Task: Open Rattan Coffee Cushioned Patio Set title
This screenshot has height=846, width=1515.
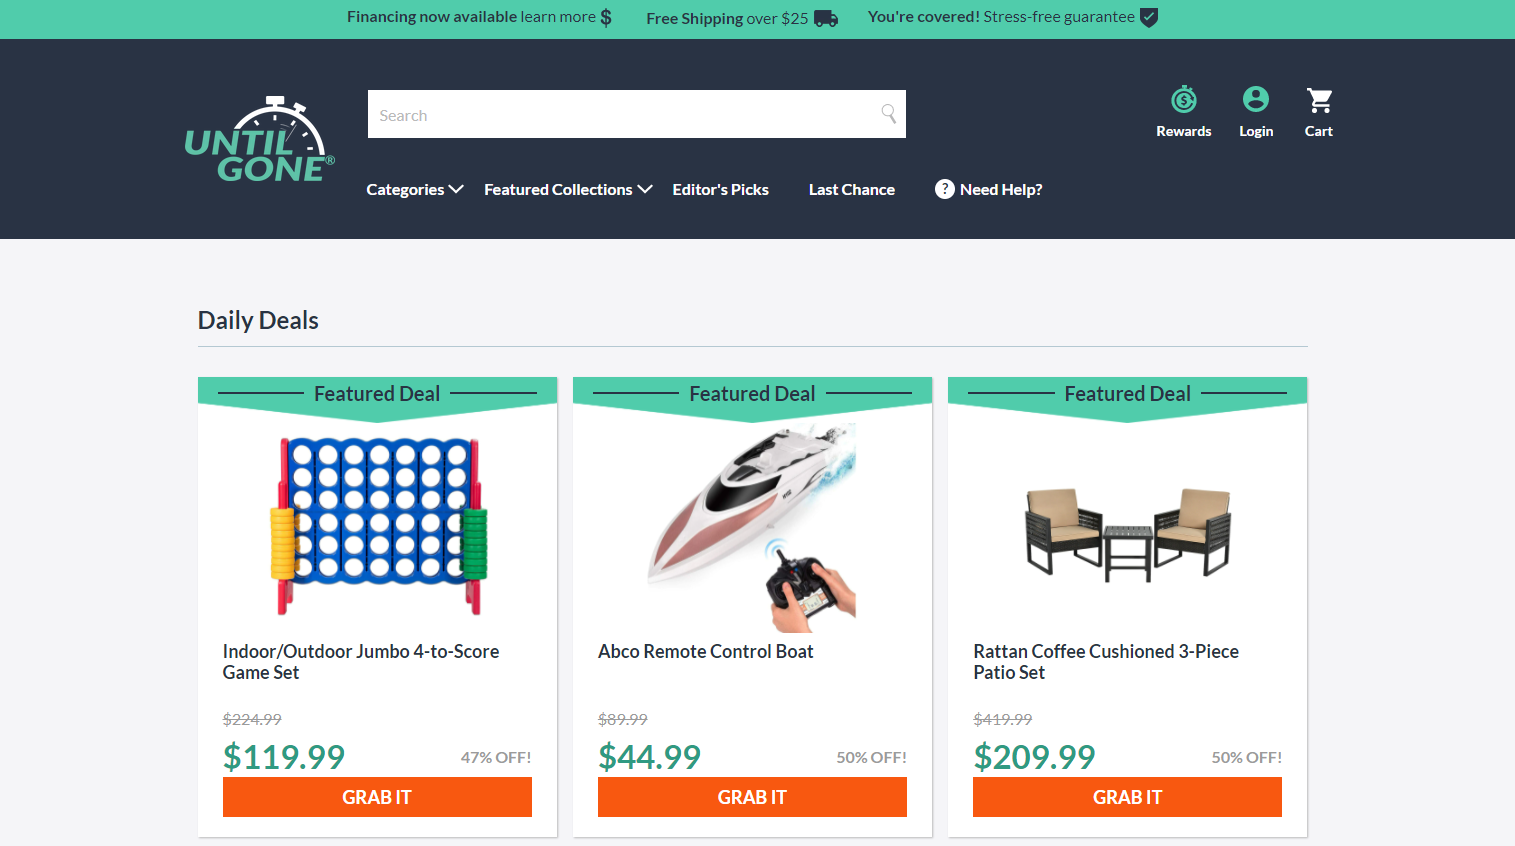Action: pos(1106,662)
